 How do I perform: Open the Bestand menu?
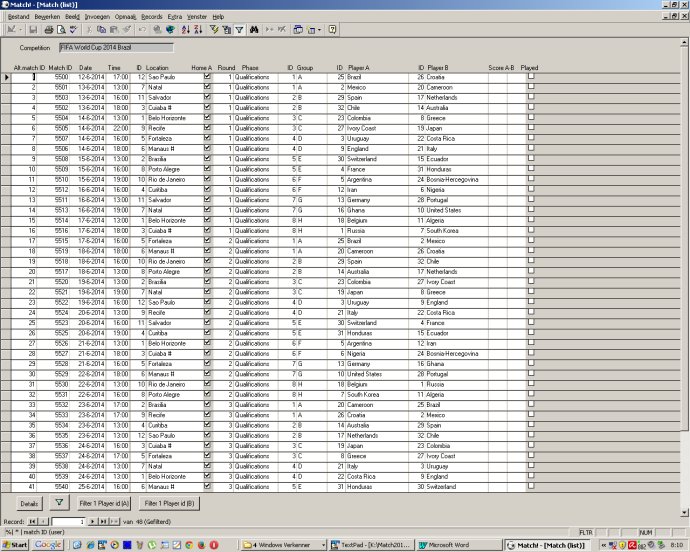[x=18, y=17]
